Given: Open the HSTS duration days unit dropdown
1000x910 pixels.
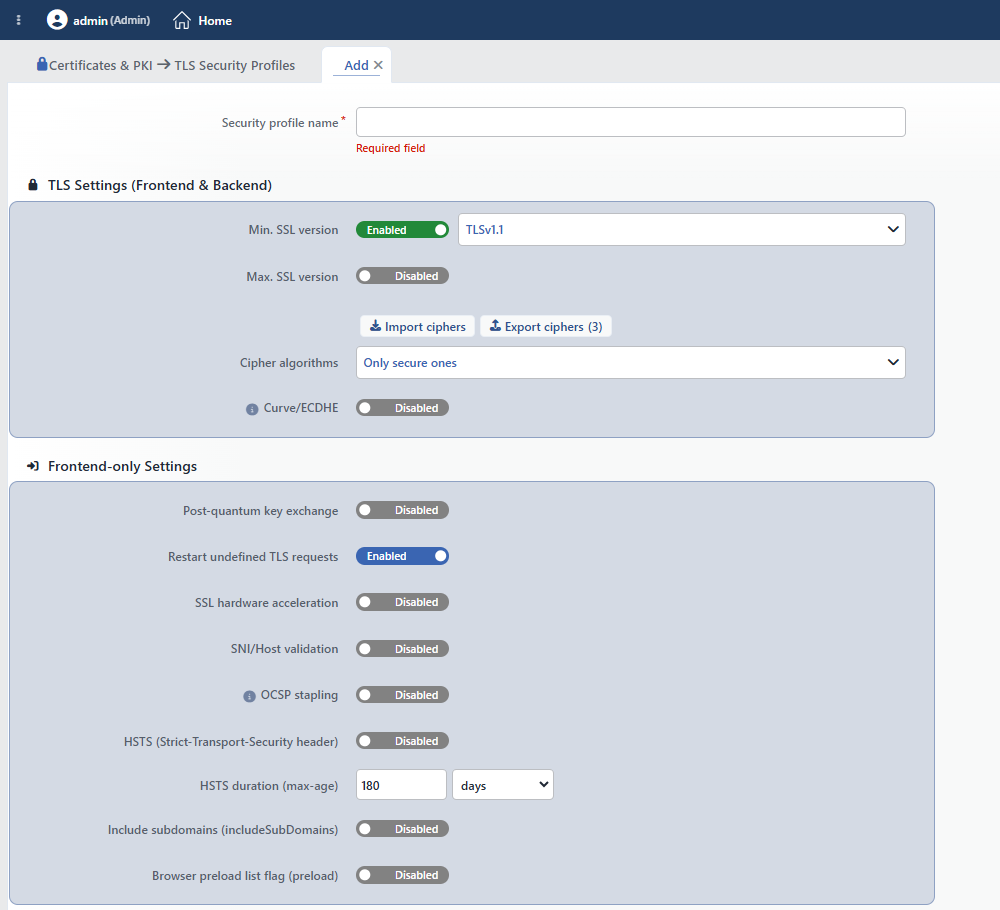Looking at the screenshot, I should pos(503,785).
